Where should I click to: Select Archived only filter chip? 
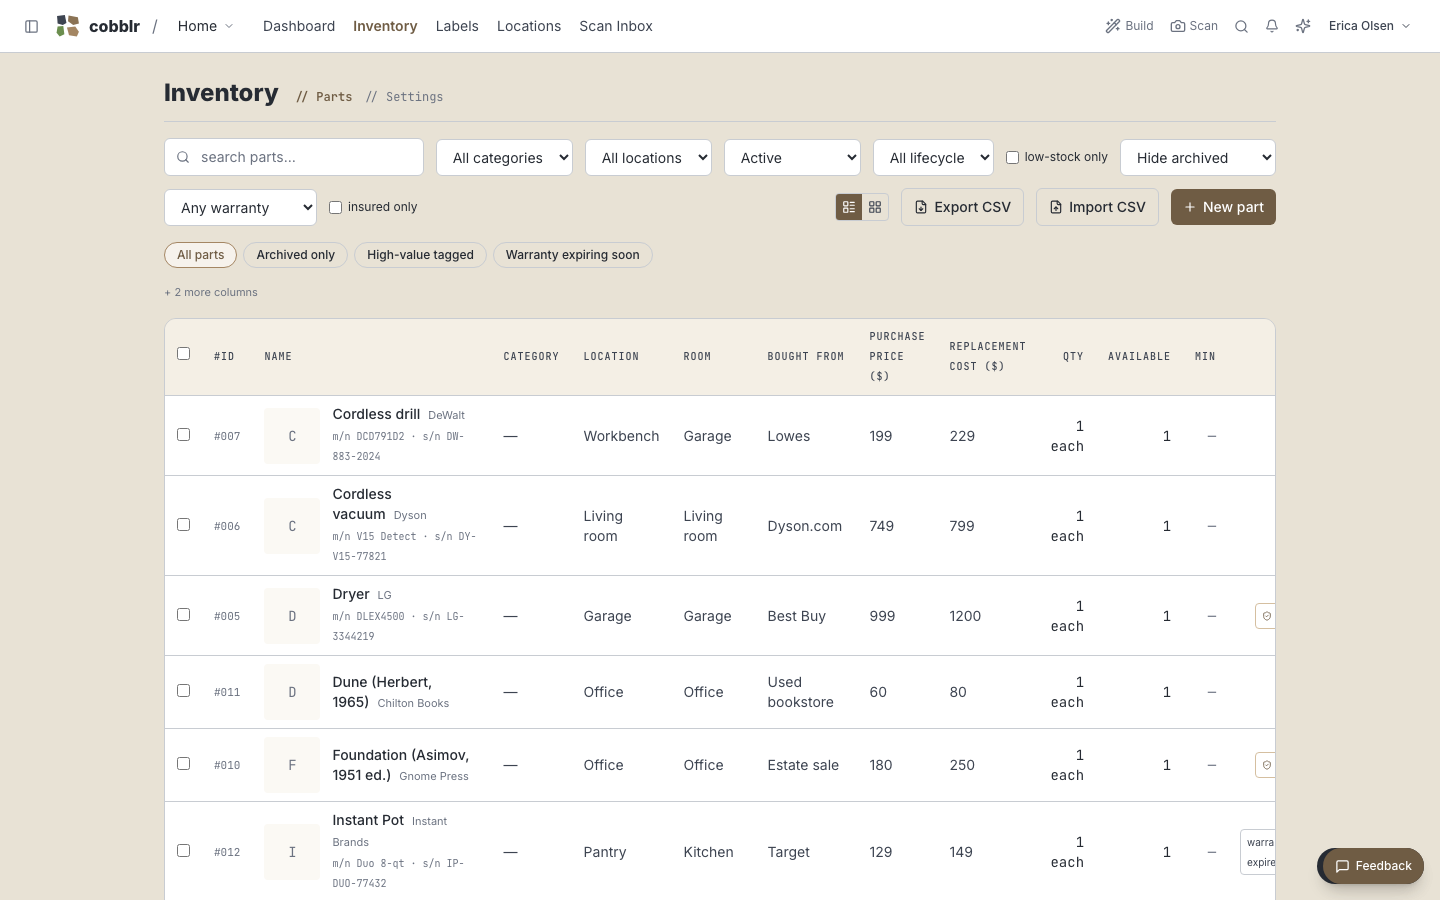click(x=295, y=255)
